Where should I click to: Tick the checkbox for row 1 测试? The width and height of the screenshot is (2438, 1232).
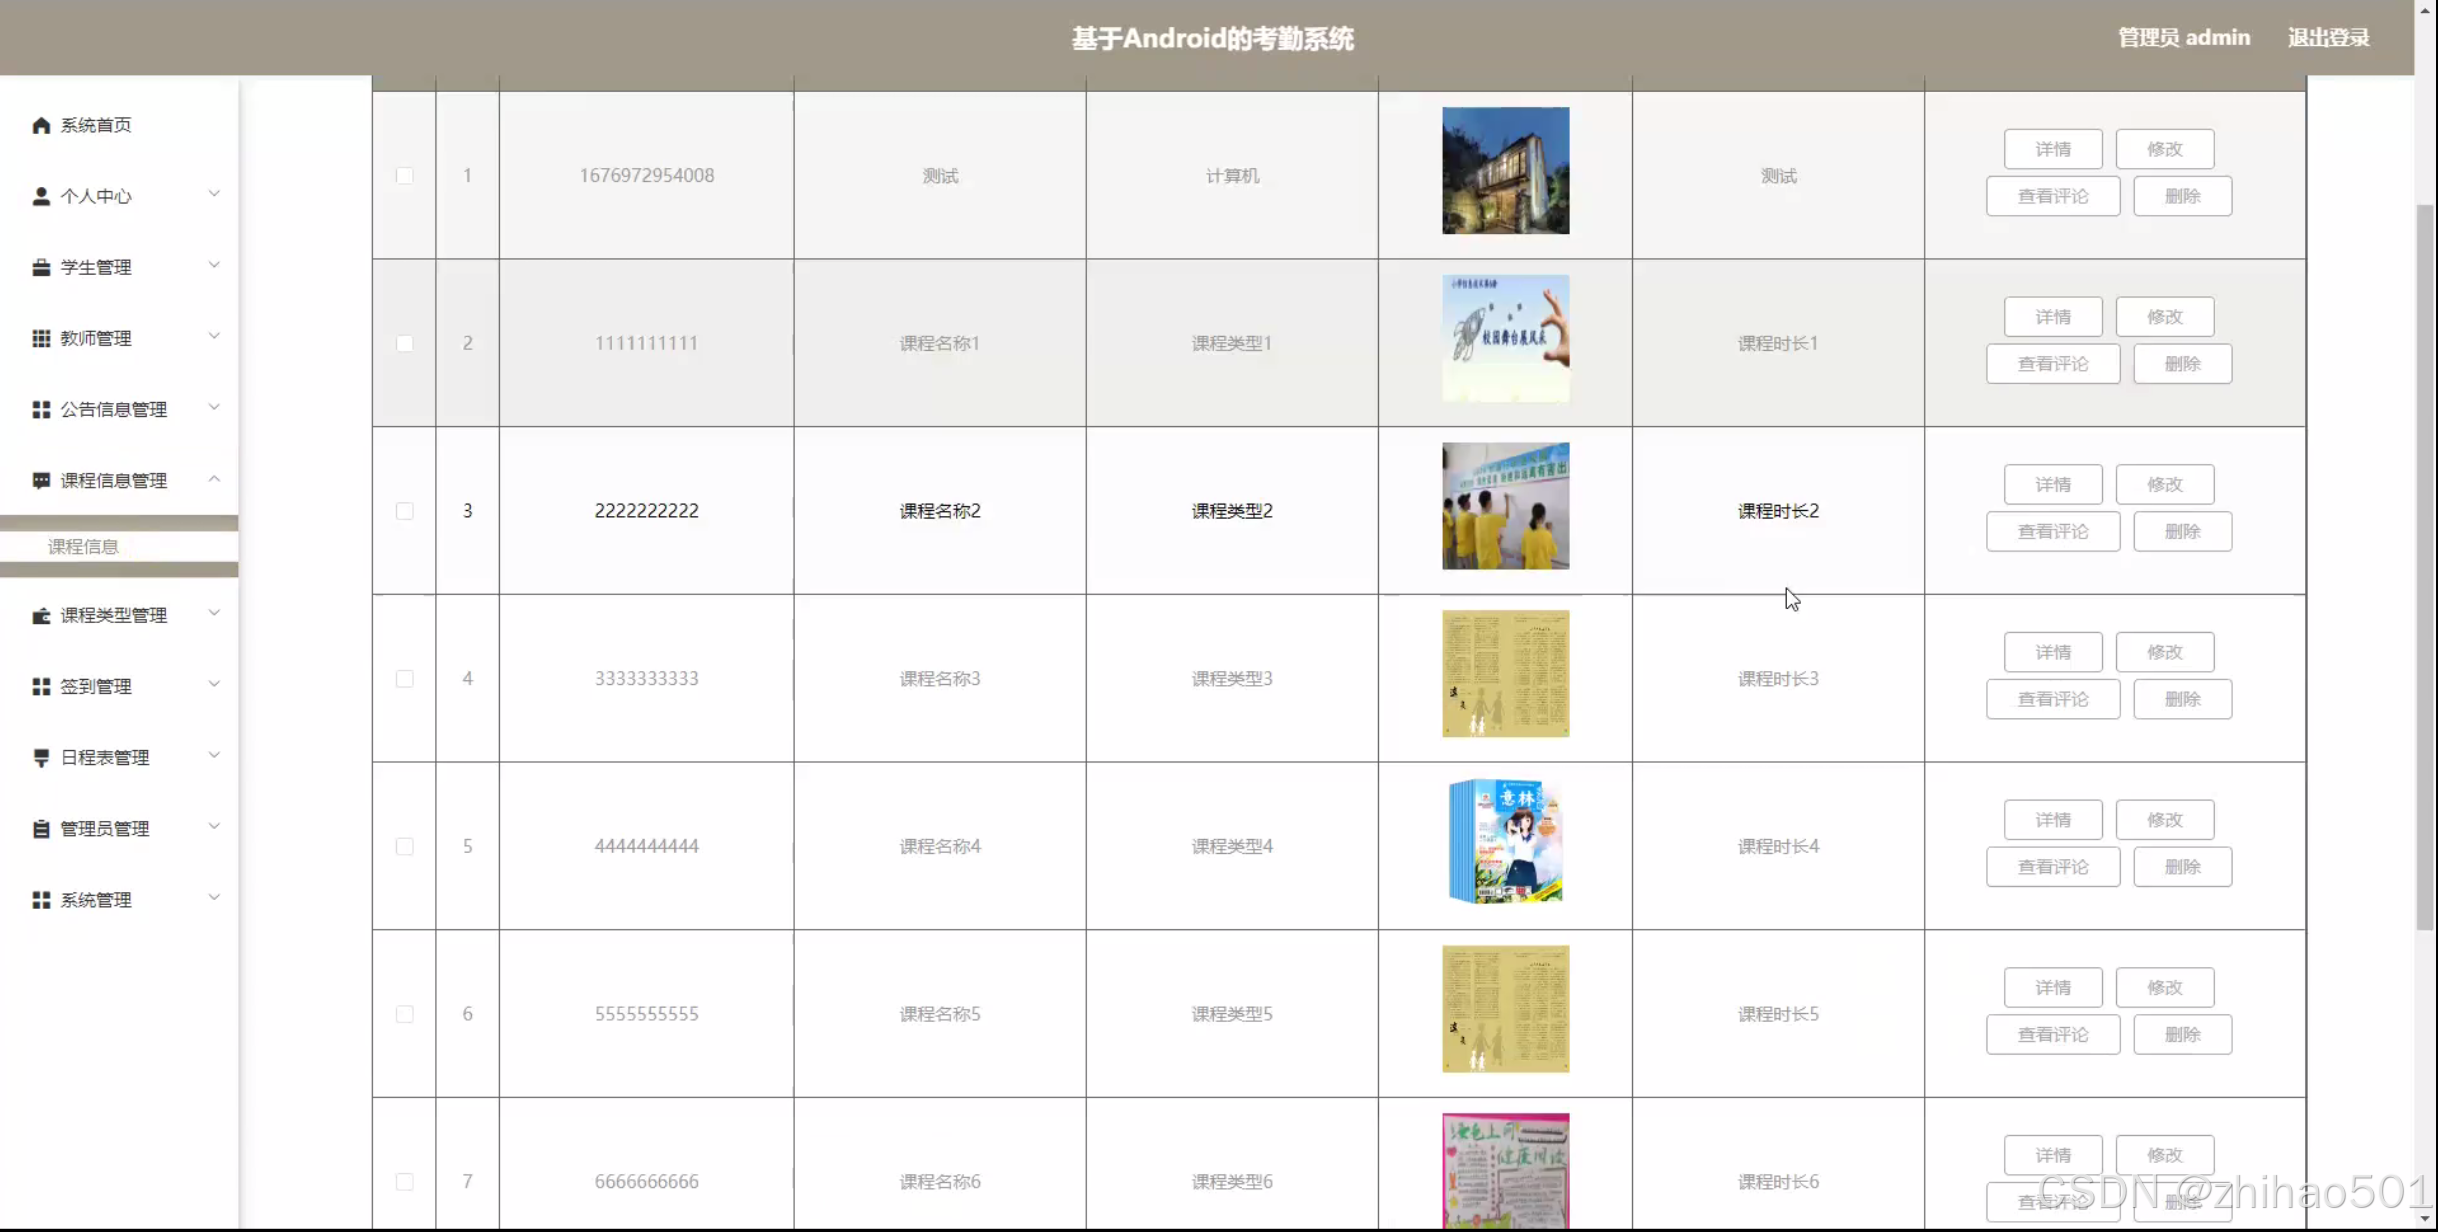coord(404,176)
